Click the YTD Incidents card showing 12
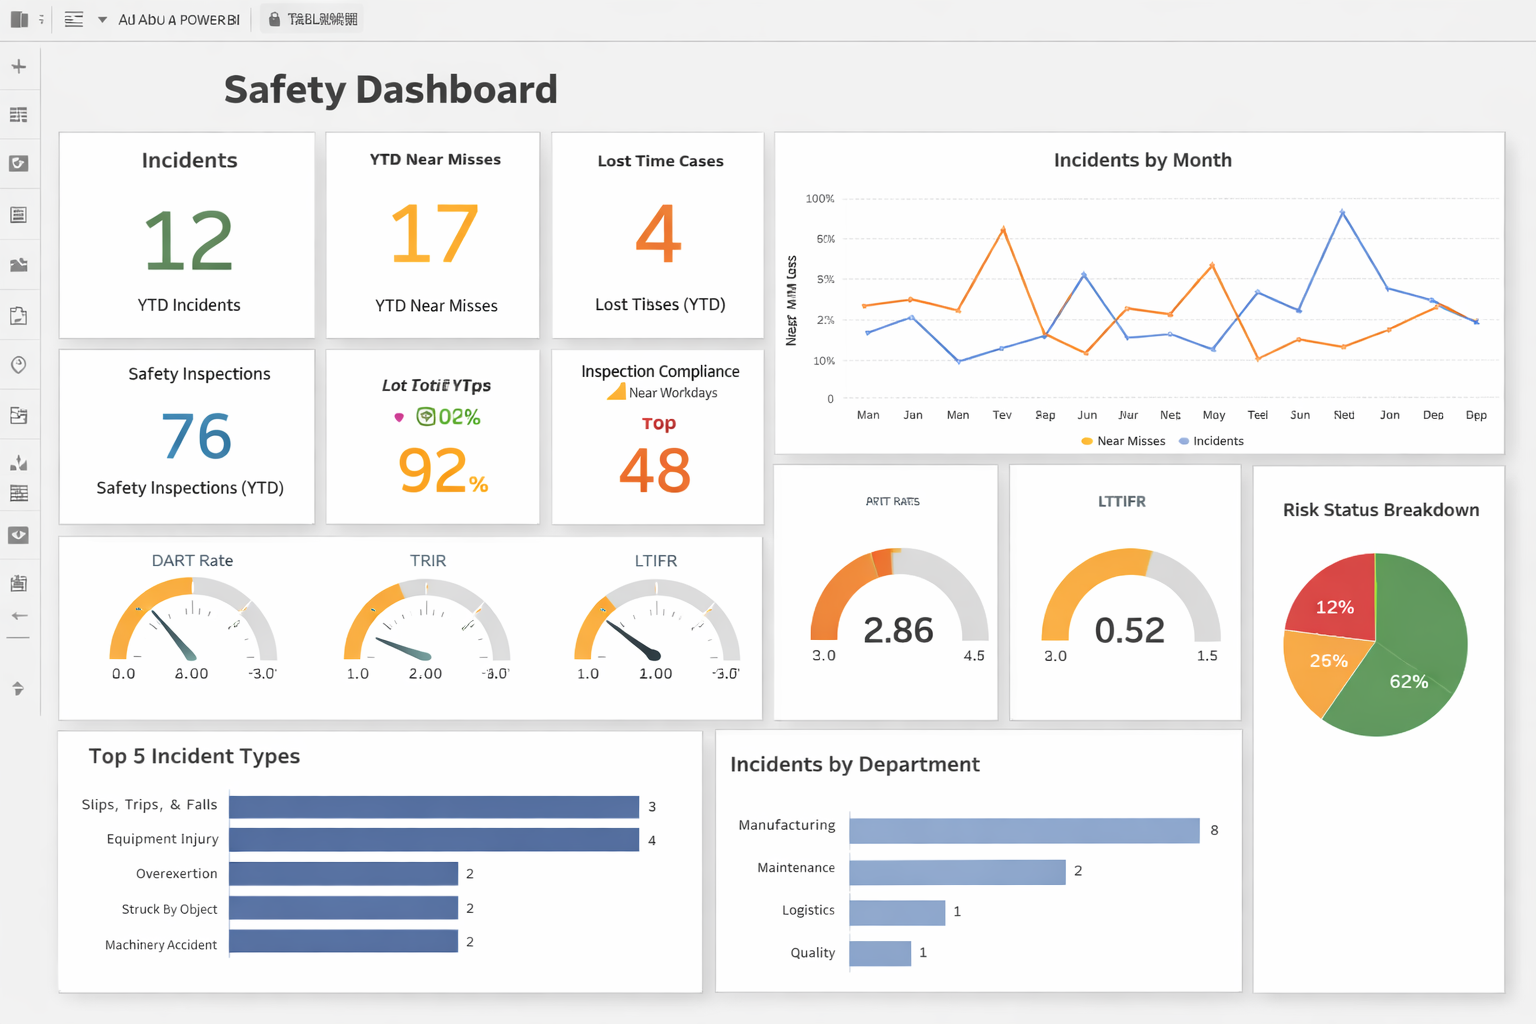Viewport: 1536px width, 1024px height. point(186,235)
